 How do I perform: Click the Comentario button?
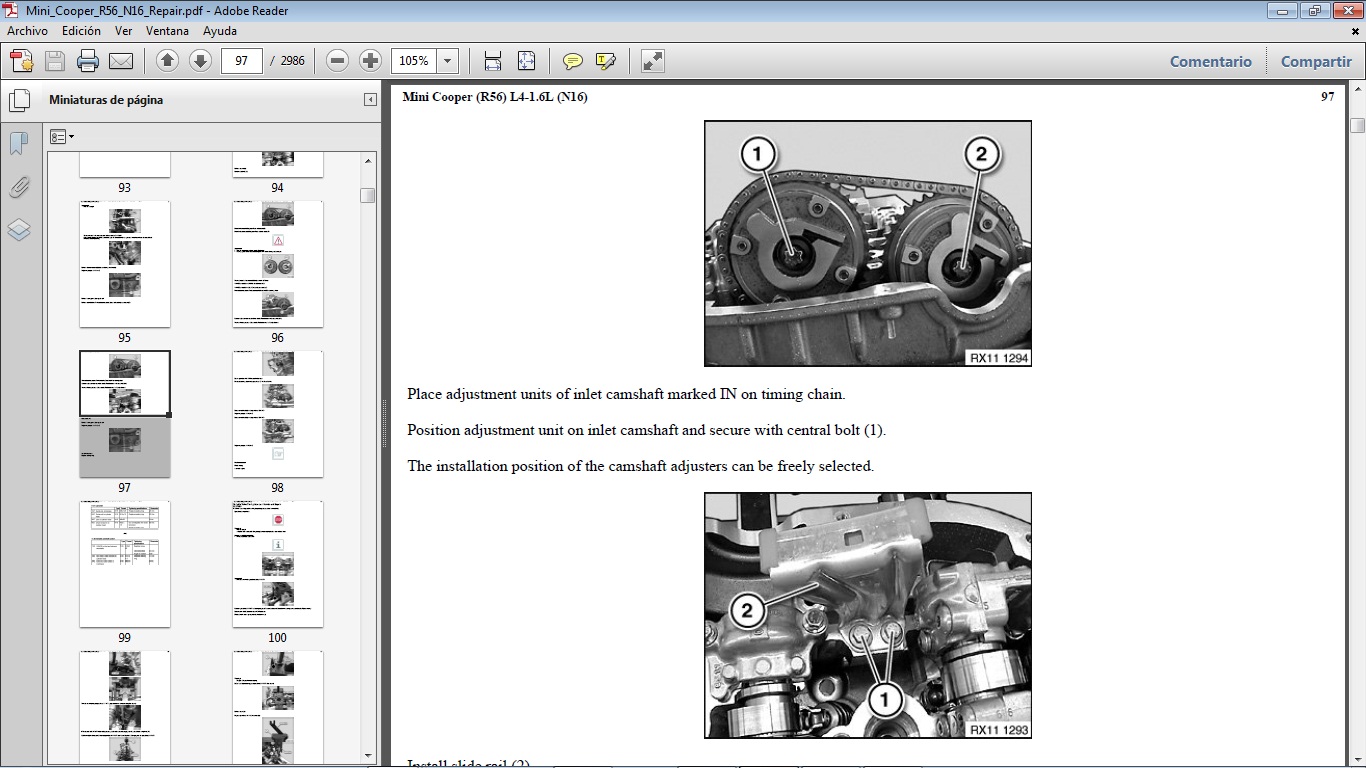click(1210, 61)
